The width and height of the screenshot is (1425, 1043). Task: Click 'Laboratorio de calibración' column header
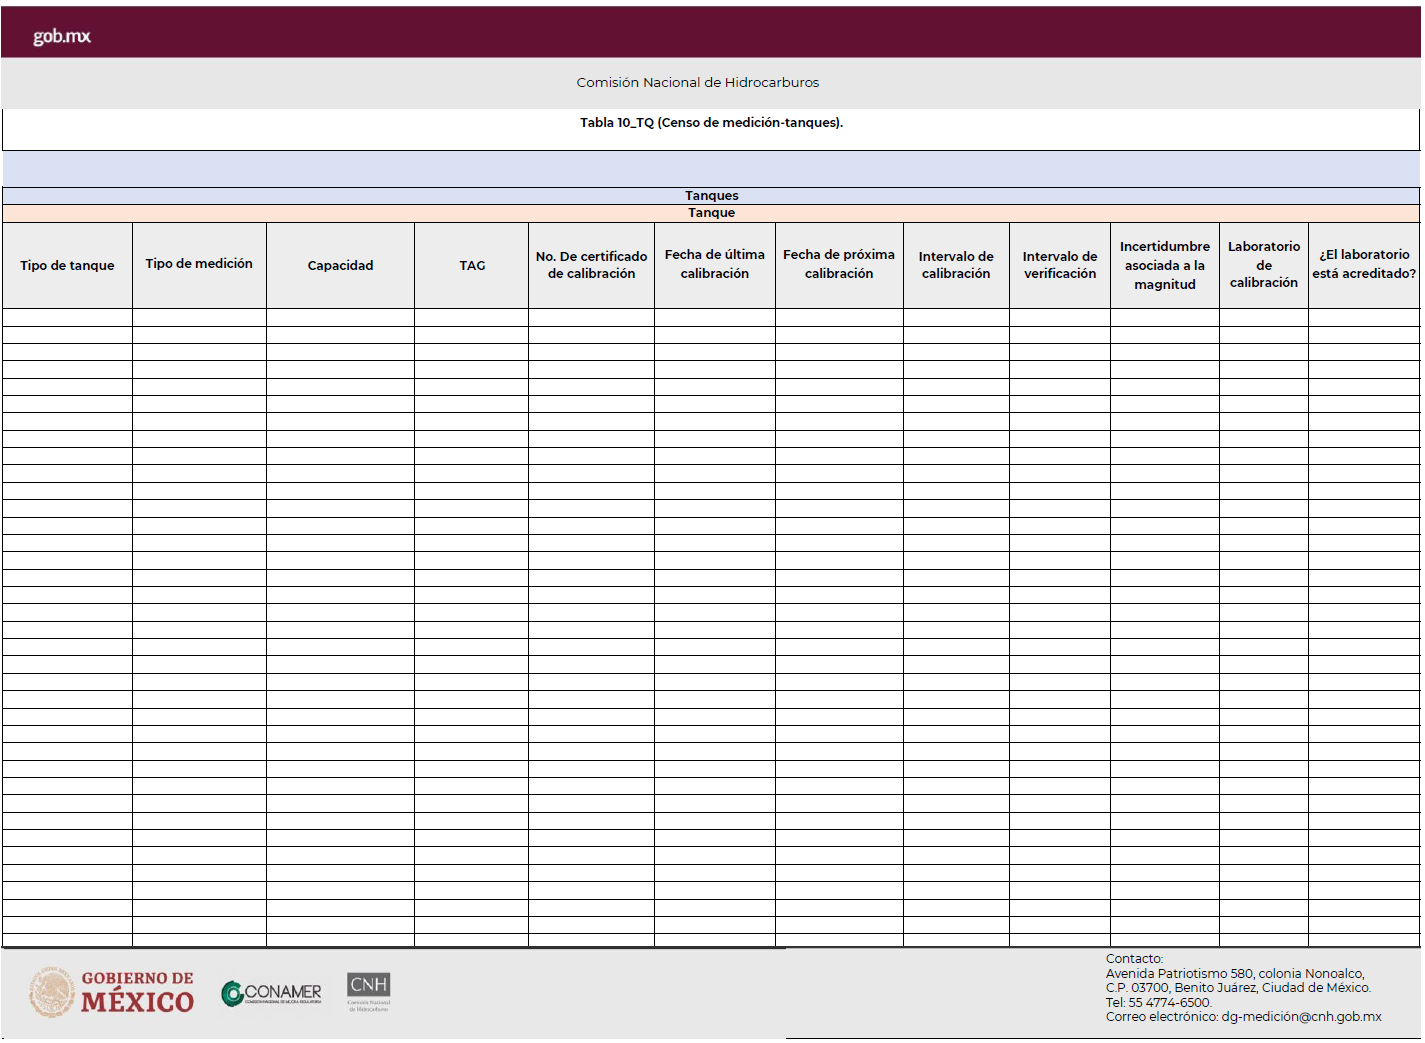tap(1263, 265)
